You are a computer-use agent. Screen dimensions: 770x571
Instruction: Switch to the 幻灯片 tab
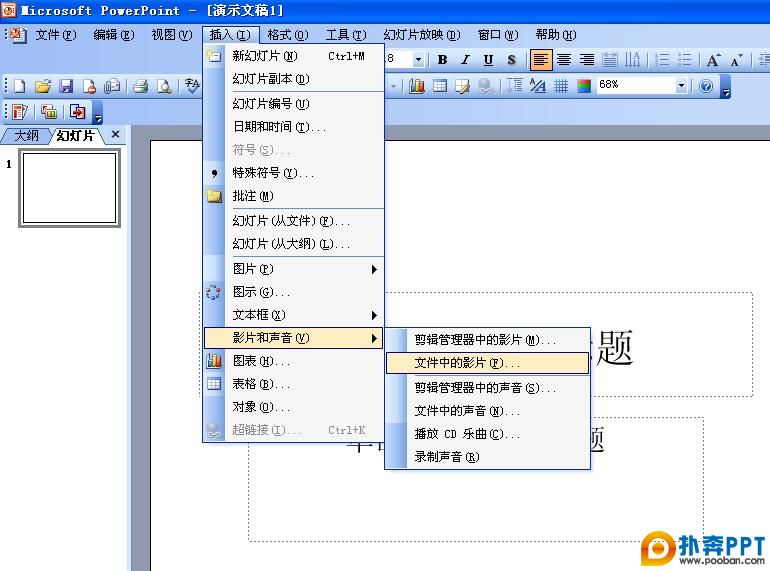tap(75, 136)
